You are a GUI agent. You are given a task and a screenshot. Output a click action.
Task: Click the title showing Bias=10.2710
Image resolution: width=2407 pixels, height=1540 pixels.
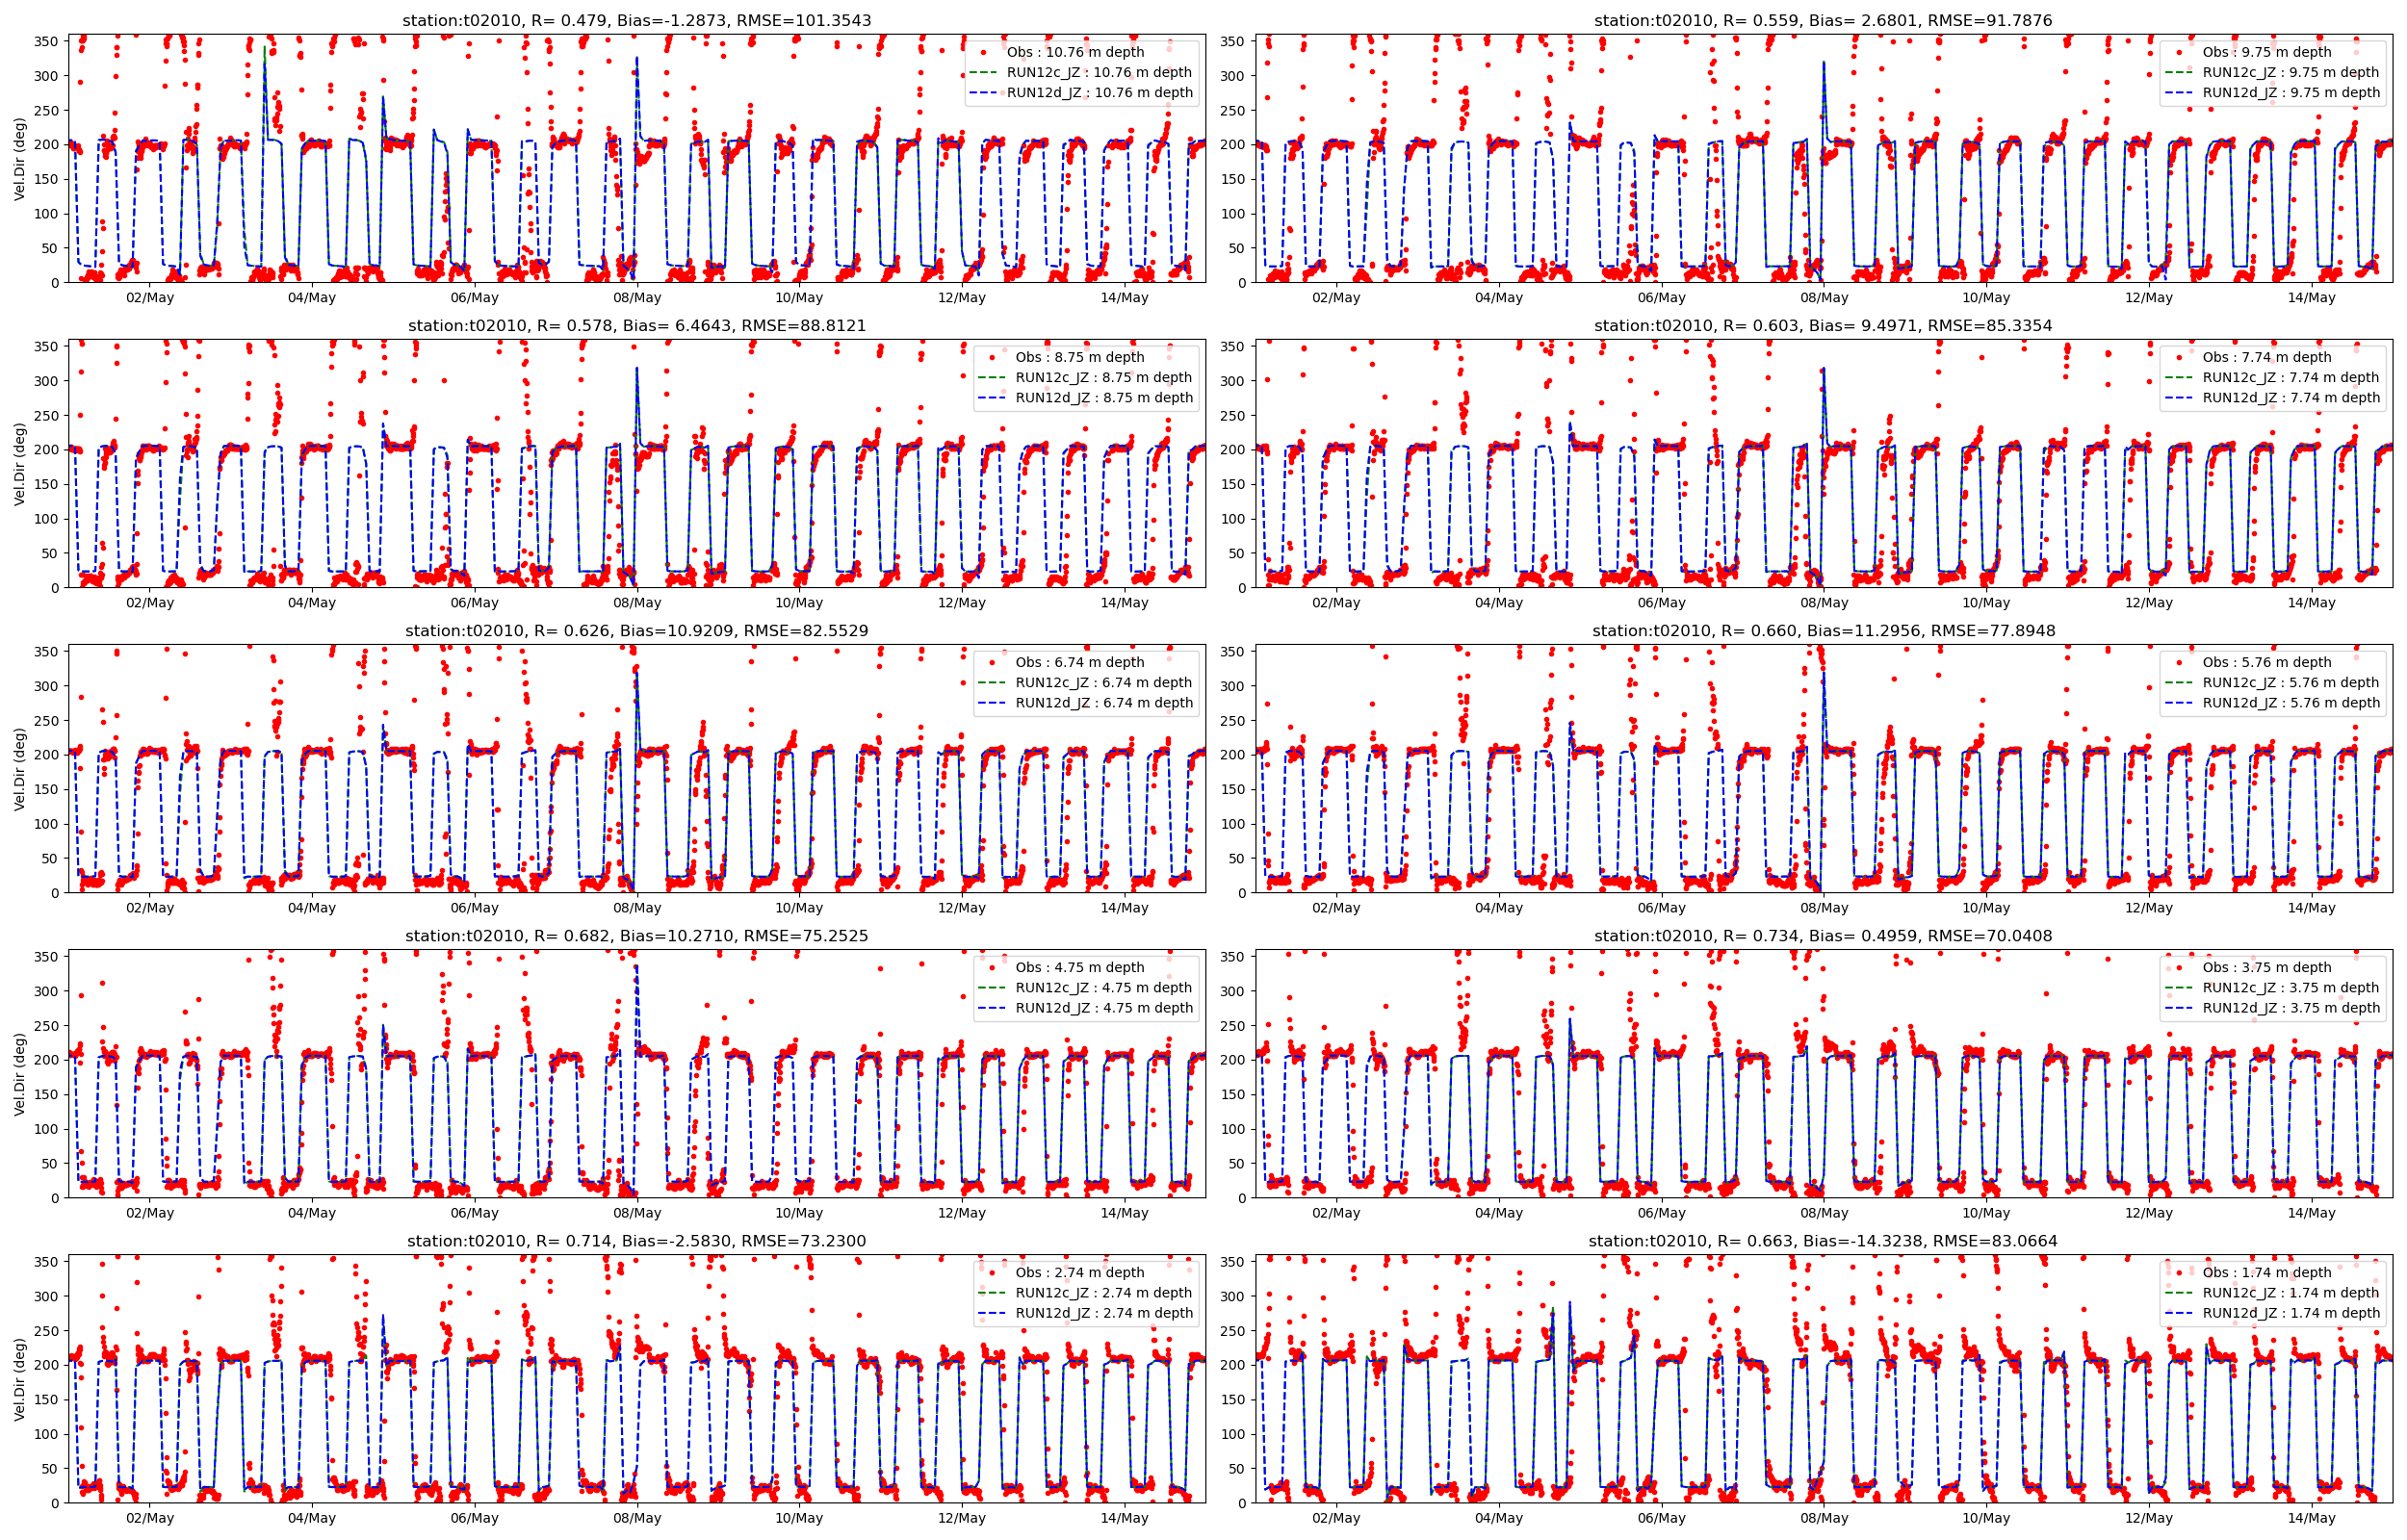coord(636,936)
